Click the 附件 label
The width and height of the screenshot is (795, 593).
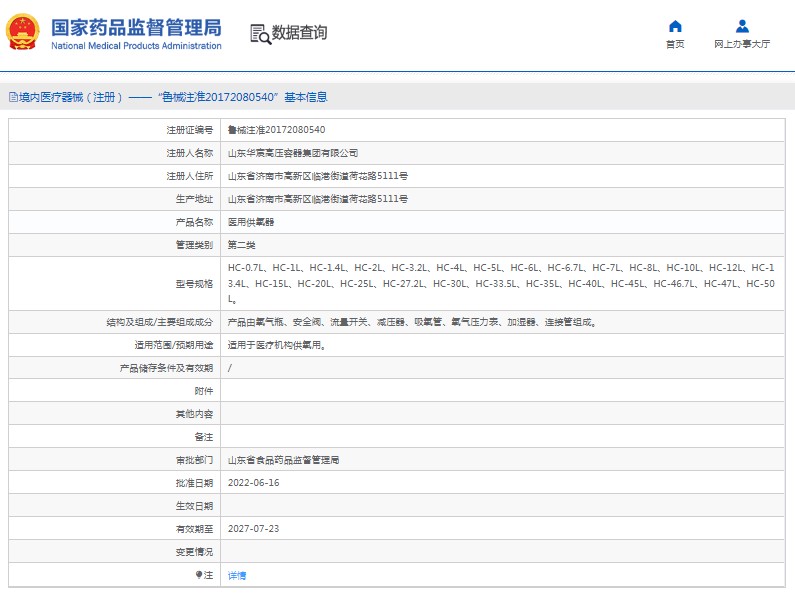click(204, 391)
